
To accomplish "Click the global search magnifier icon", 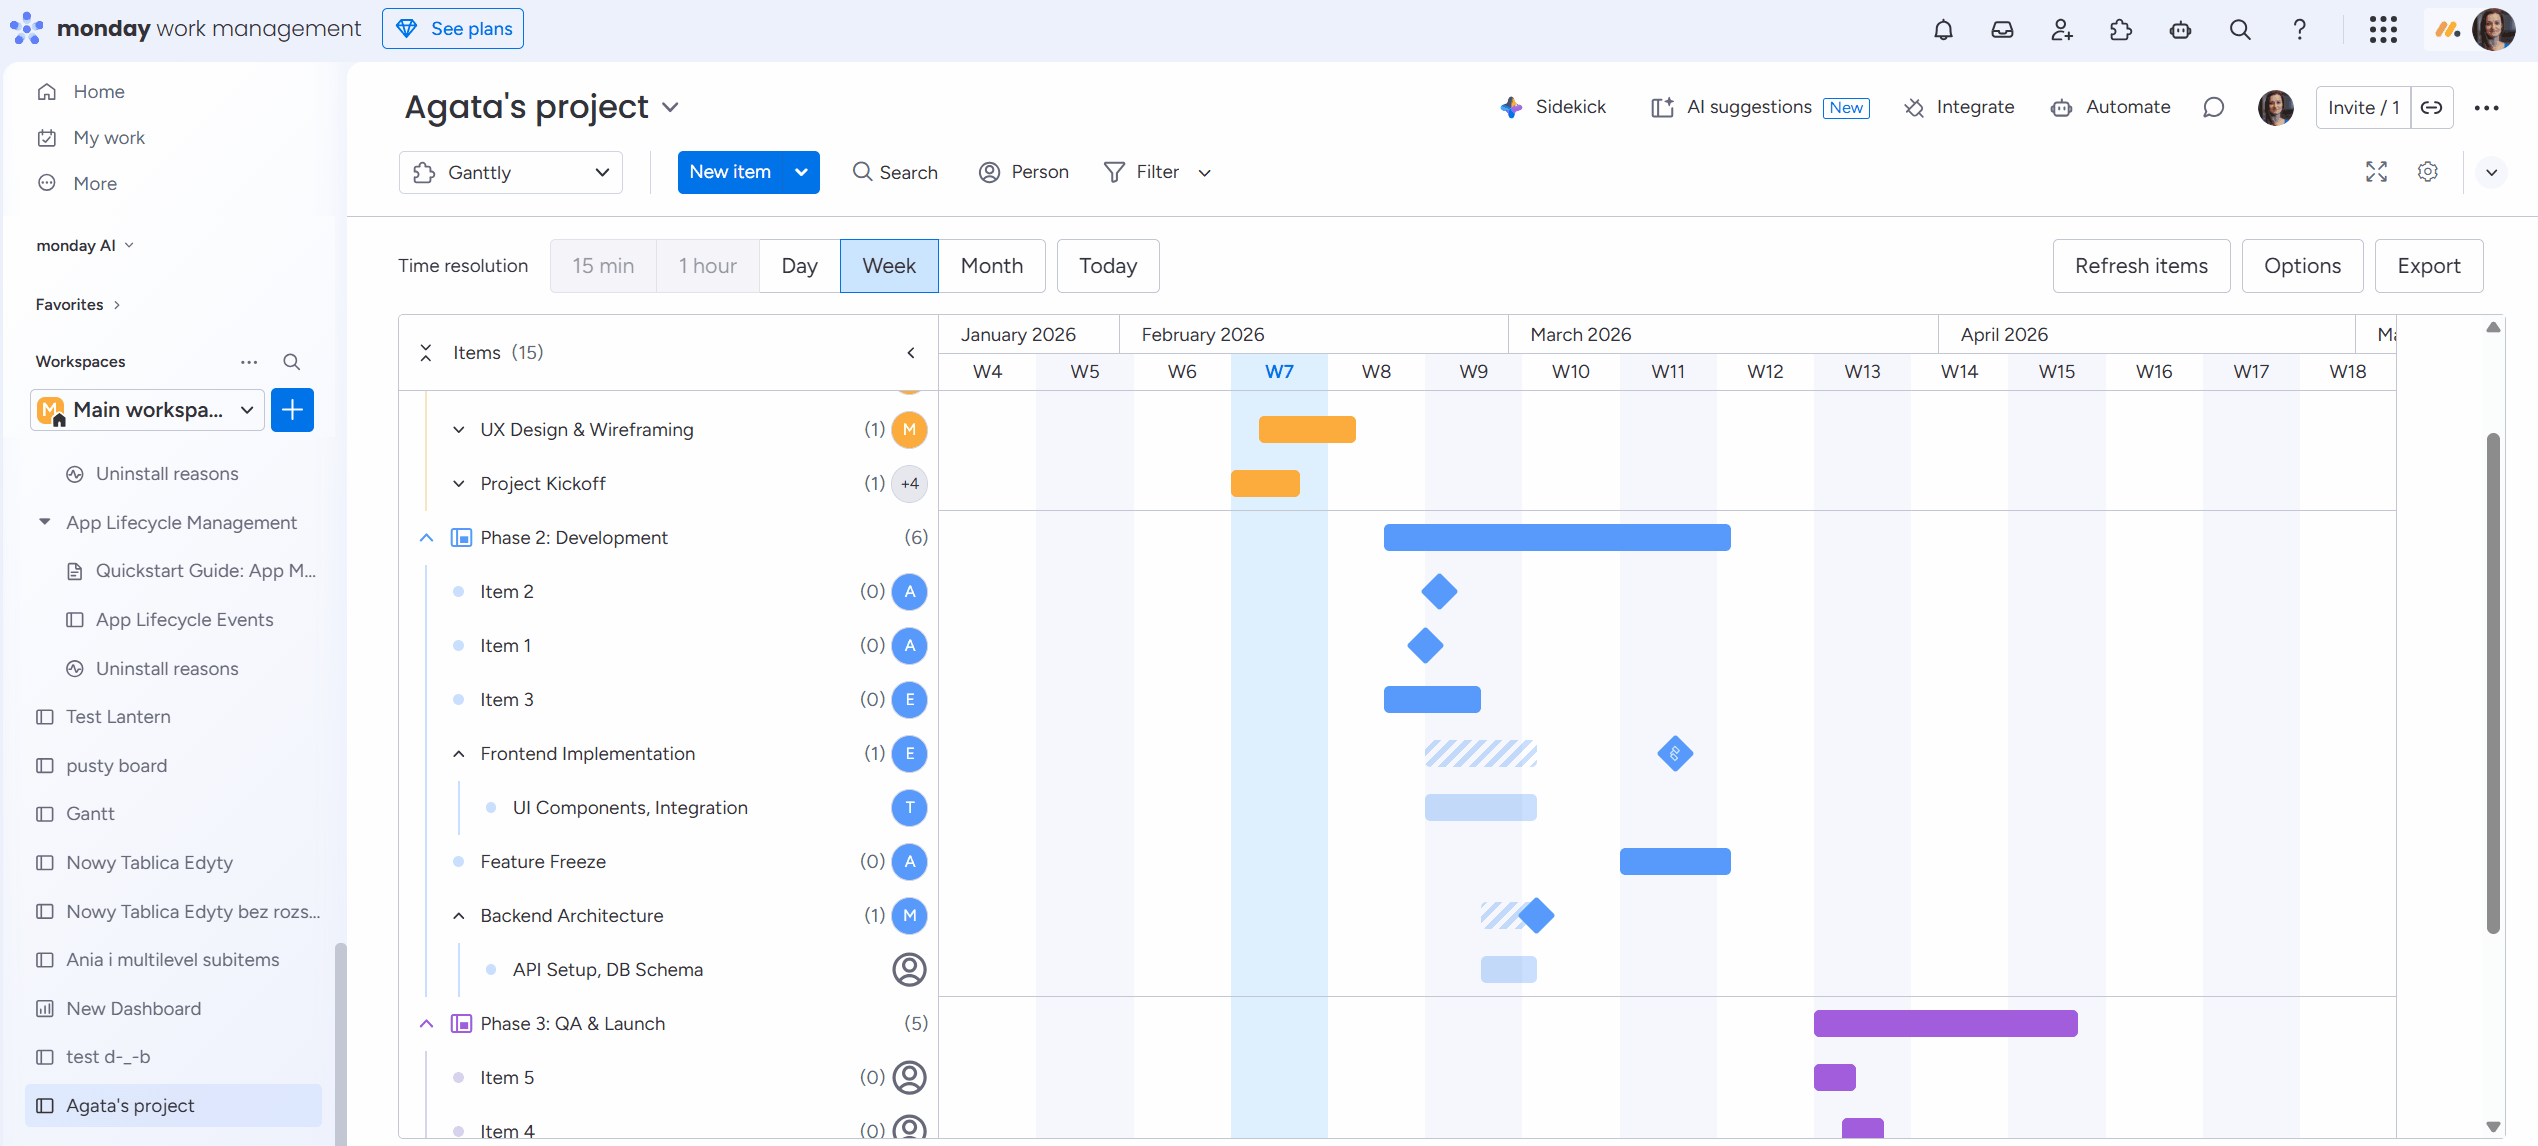I will click(2240, 29).
